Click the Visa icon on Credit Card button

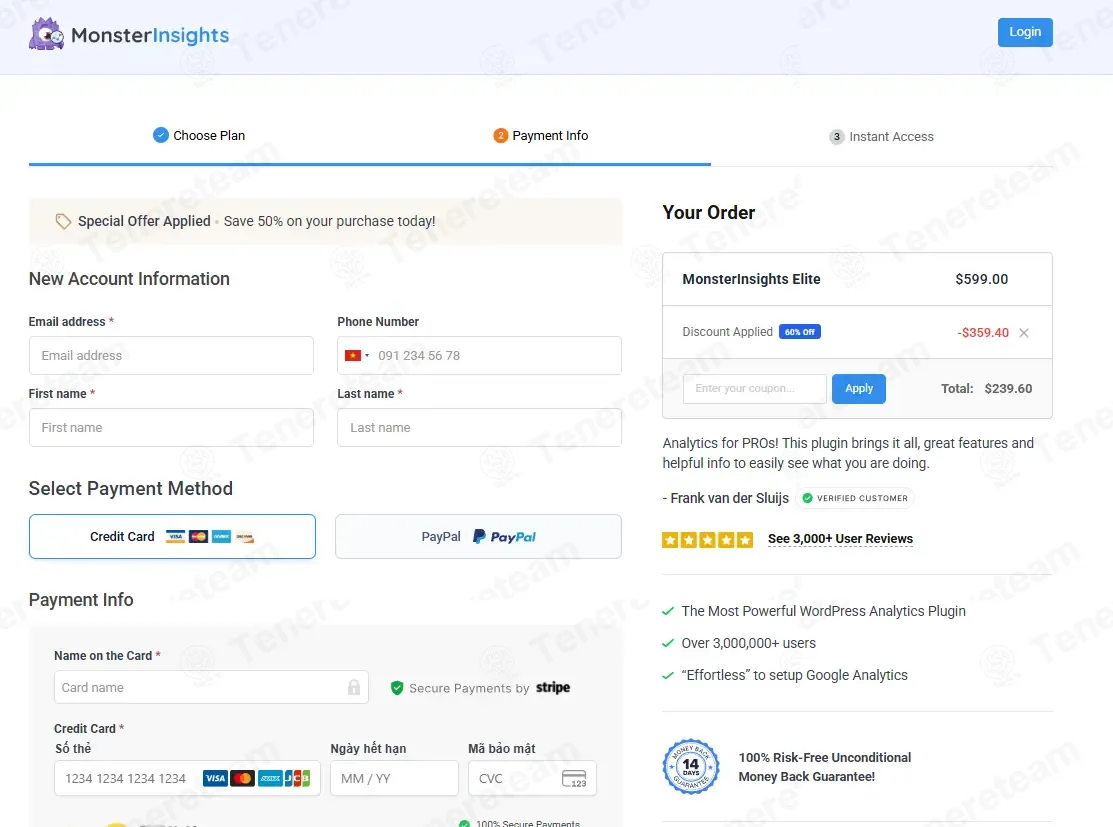pyautogui.click(x=175, y=537)
